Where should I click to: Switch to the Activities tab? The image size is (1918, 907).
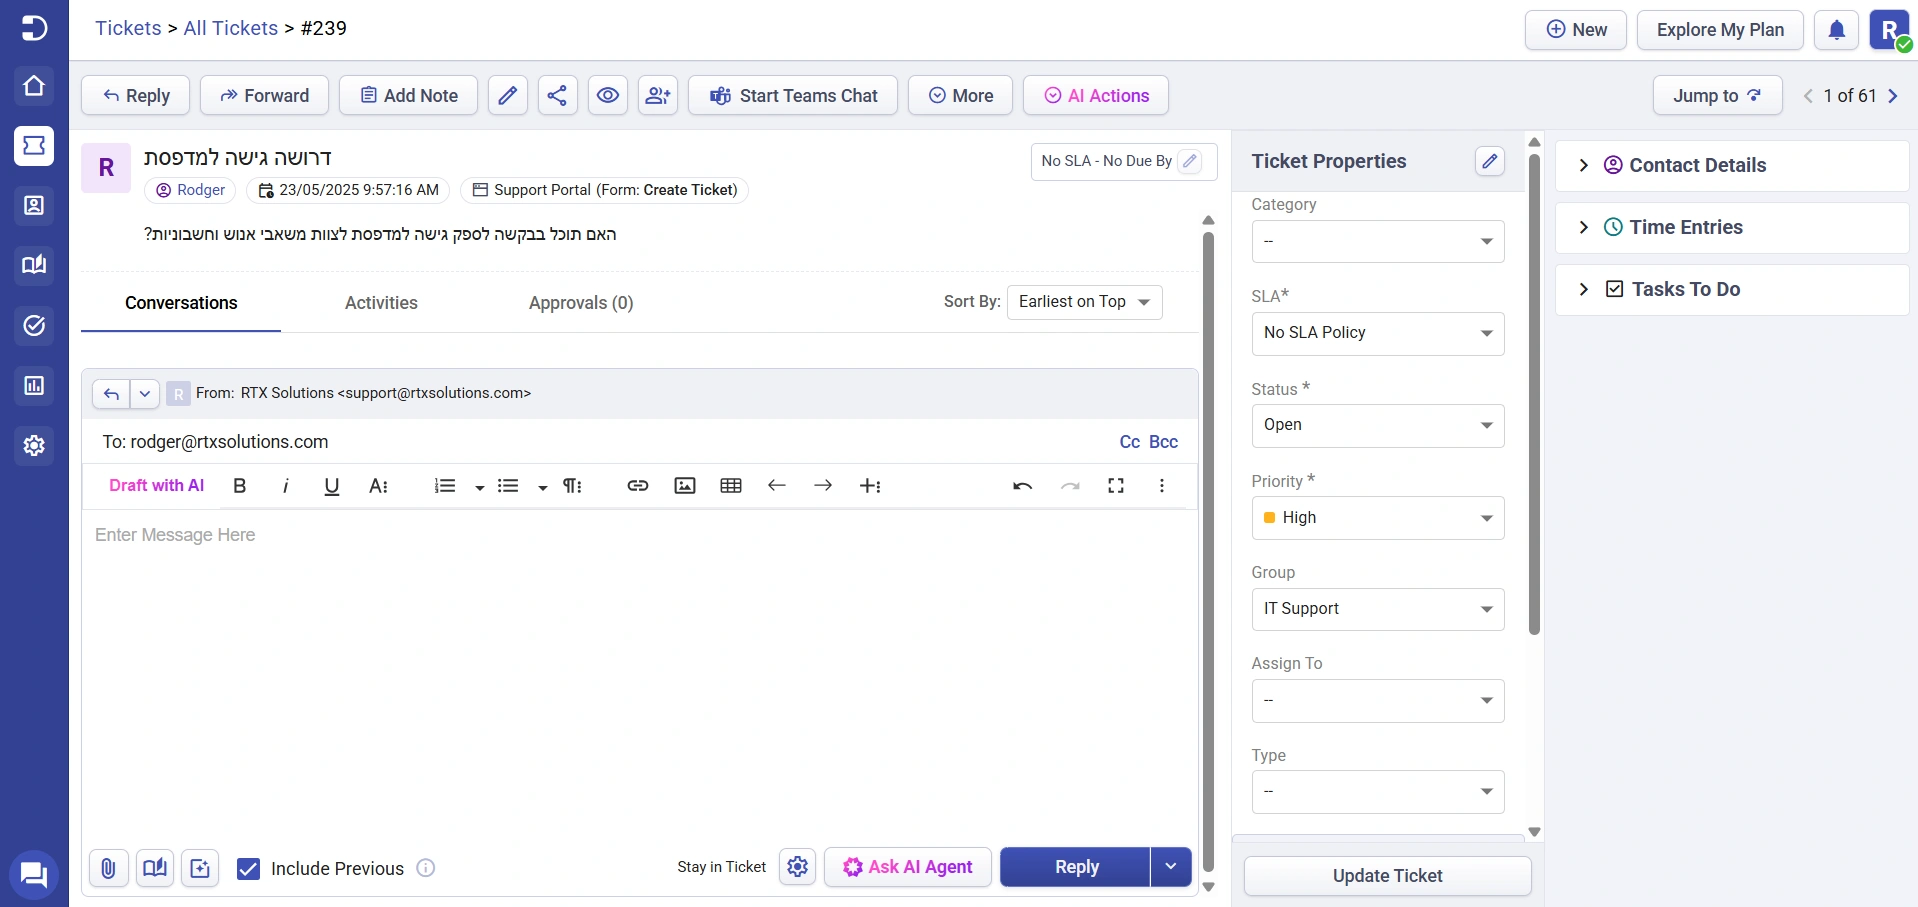(381, 303)
